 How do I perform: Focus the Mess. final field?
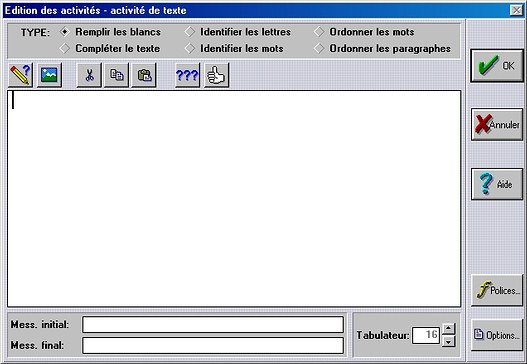pos(213,346)
